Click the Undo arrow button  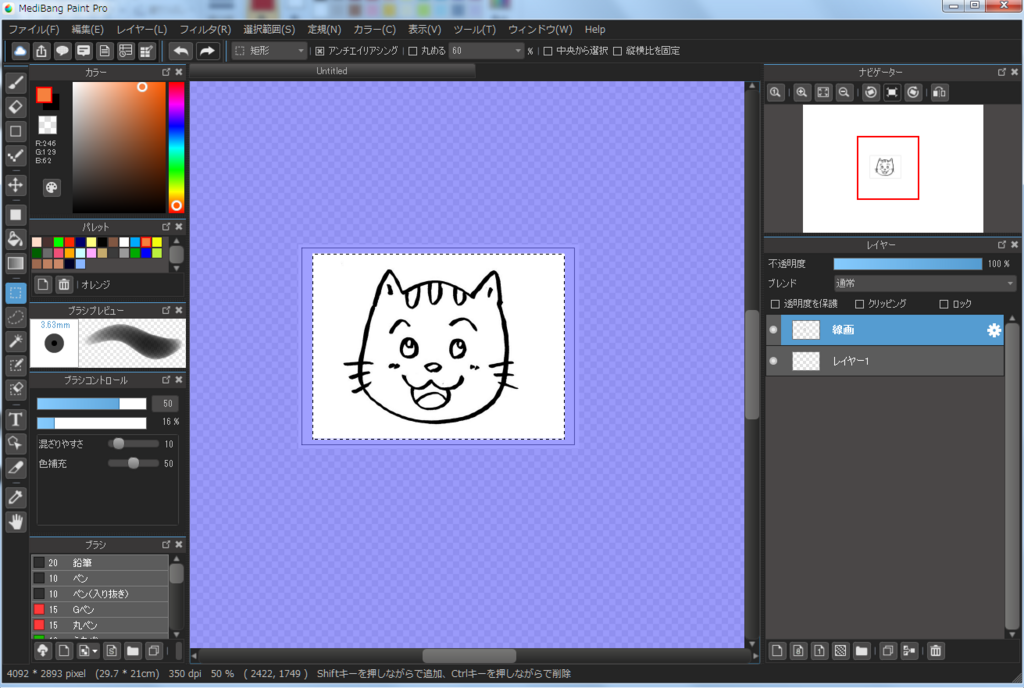click(181, 51)
